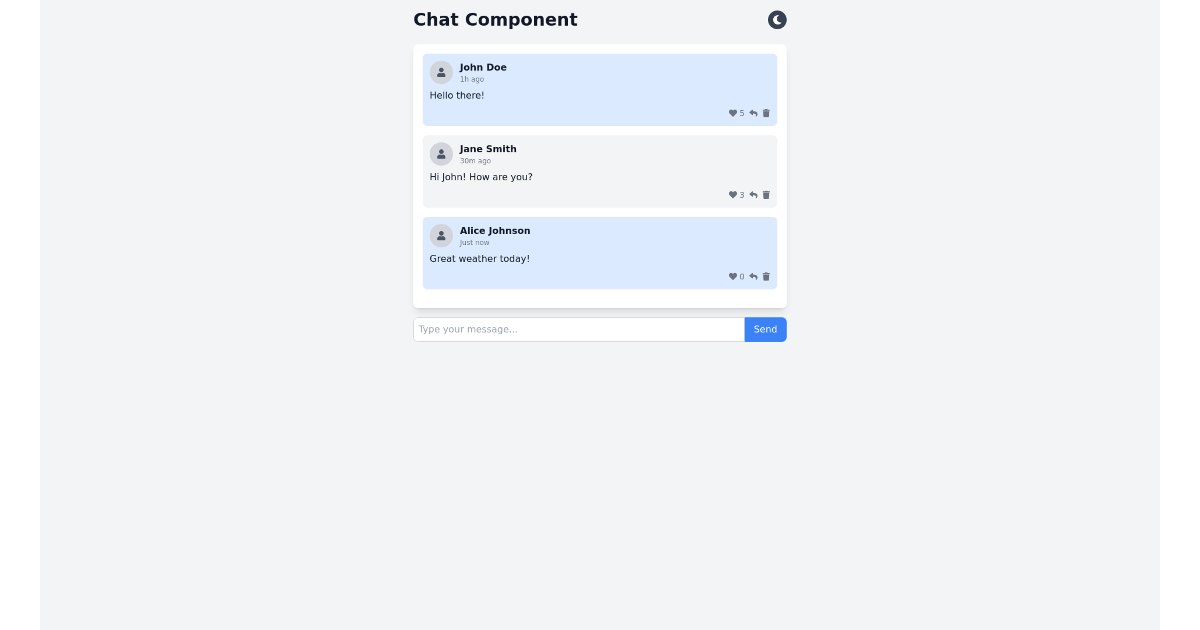Toggle dark mode with the moon icon
Screen dimensions: 1200x630
[777, 20]
